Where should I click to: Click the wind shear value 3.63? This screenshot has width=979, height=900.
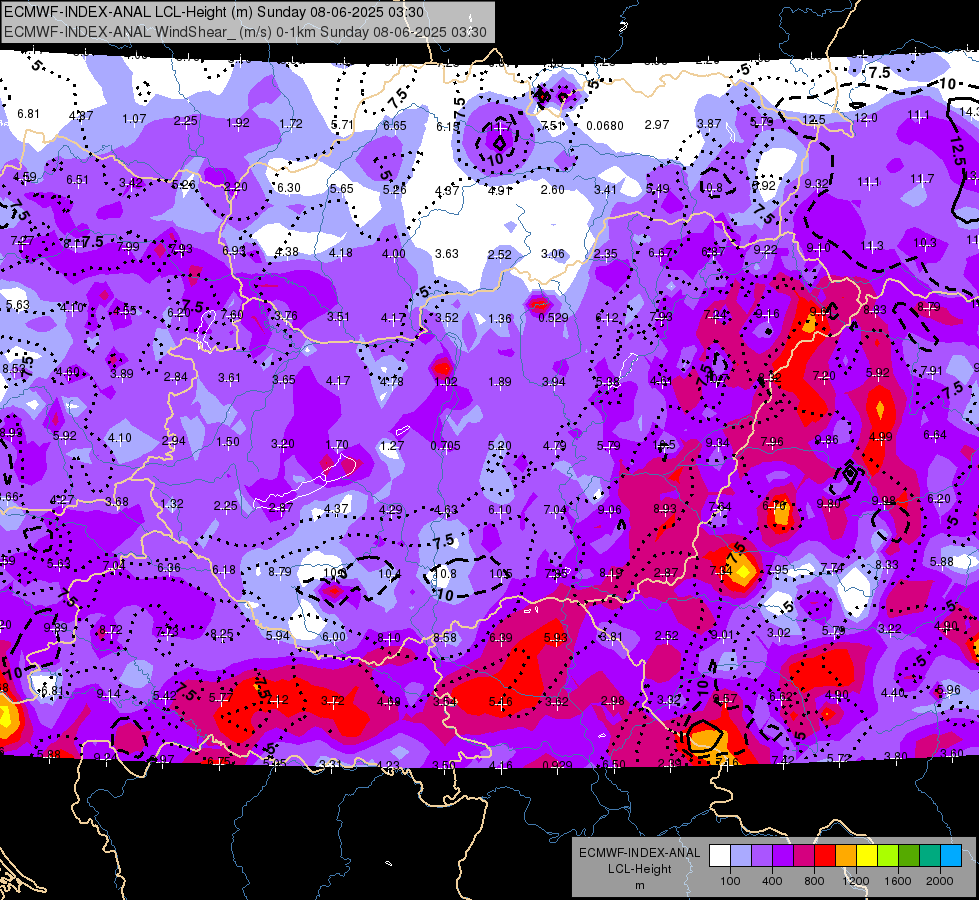pos(446,254)
